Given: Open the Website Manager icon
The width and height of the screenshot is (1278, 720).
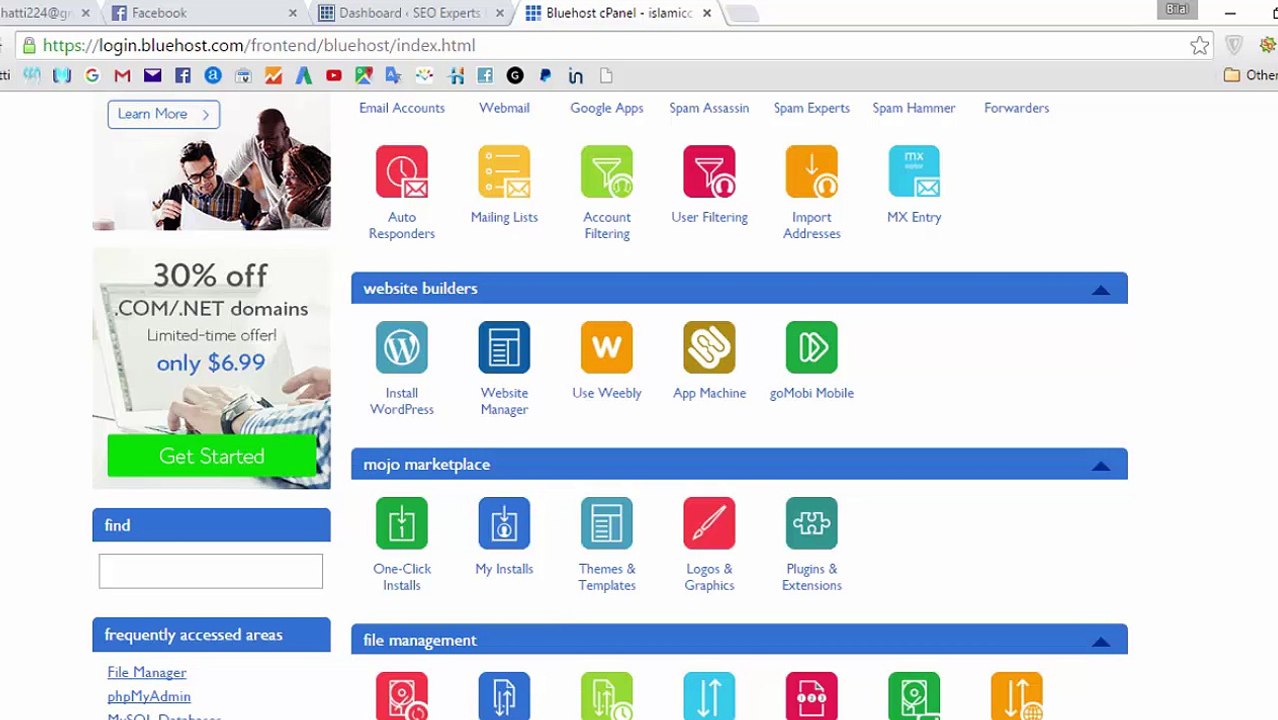Looking at the screenshot, I should (504, 347).
